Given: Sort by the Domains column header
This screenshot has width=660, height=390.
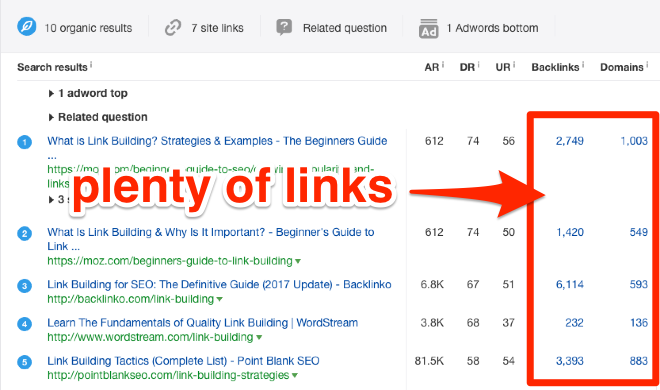Looking at the screenshot, I should 622,67.
